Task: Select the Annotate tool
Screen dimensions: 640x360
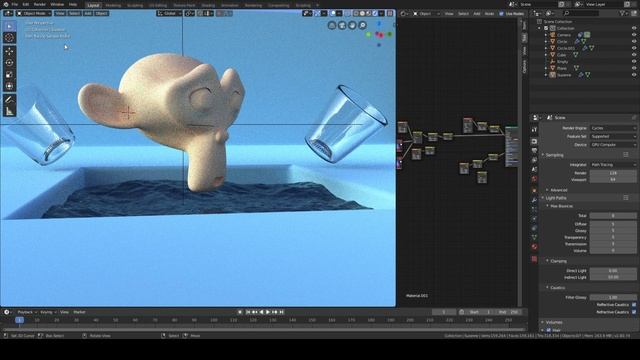Action: pos(9,100)
